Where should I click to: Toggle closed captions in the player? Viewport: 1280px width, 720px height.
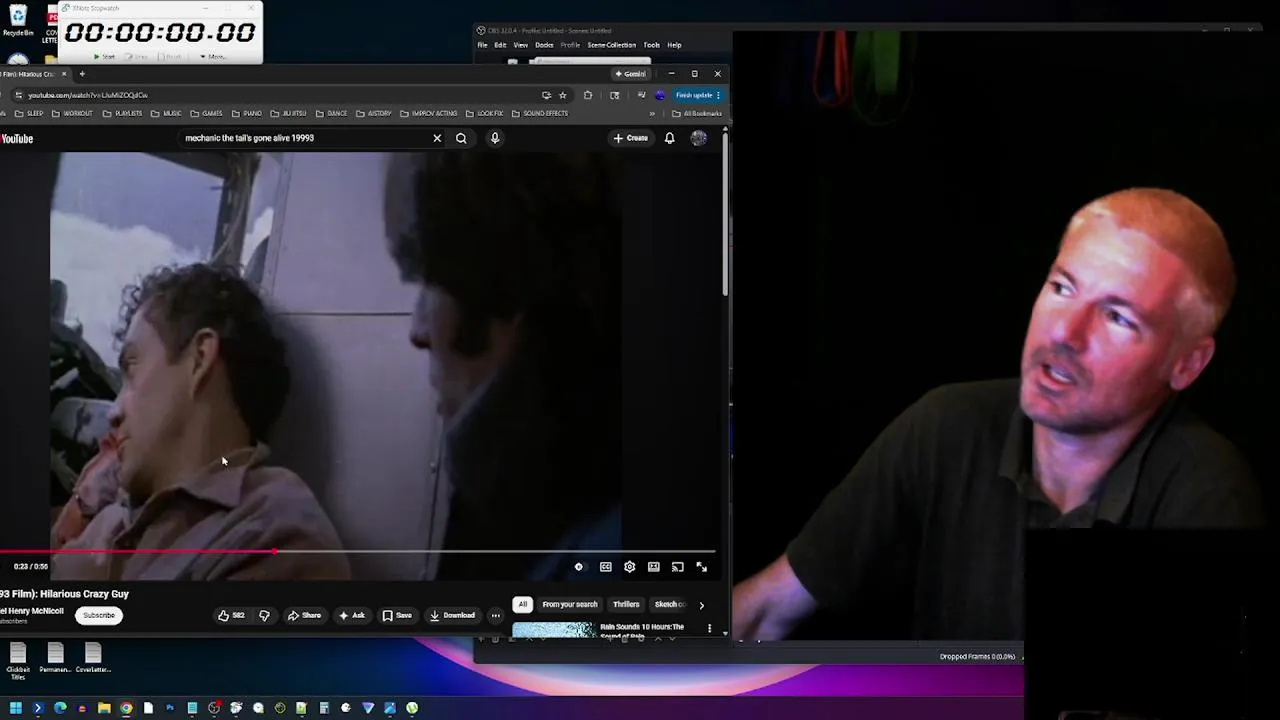605,567
